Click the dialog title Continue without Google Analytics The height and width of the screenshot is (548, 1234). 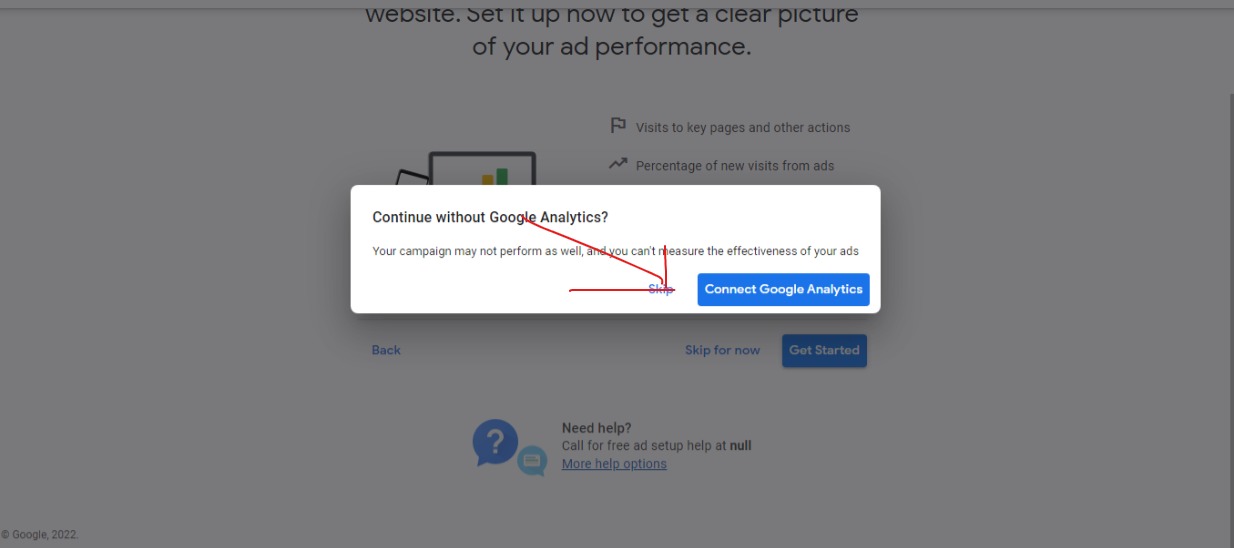pyautogui.click(x=490, y=217)
